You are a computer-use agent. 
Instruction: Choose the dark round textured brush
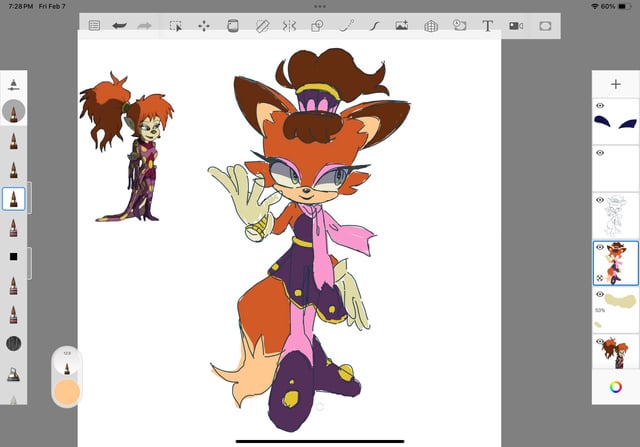pos(13,343)
